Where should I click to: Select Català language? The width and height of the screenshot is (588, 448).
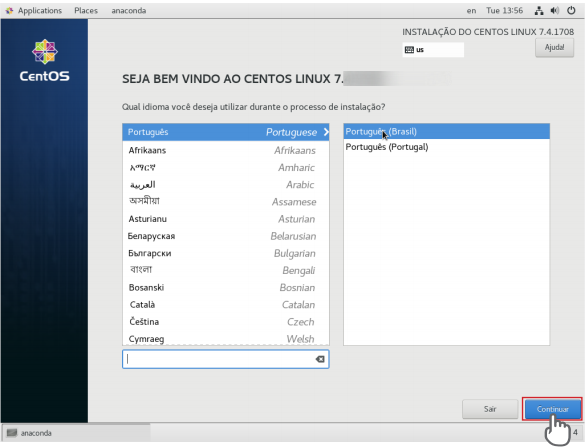coord(226,305)
